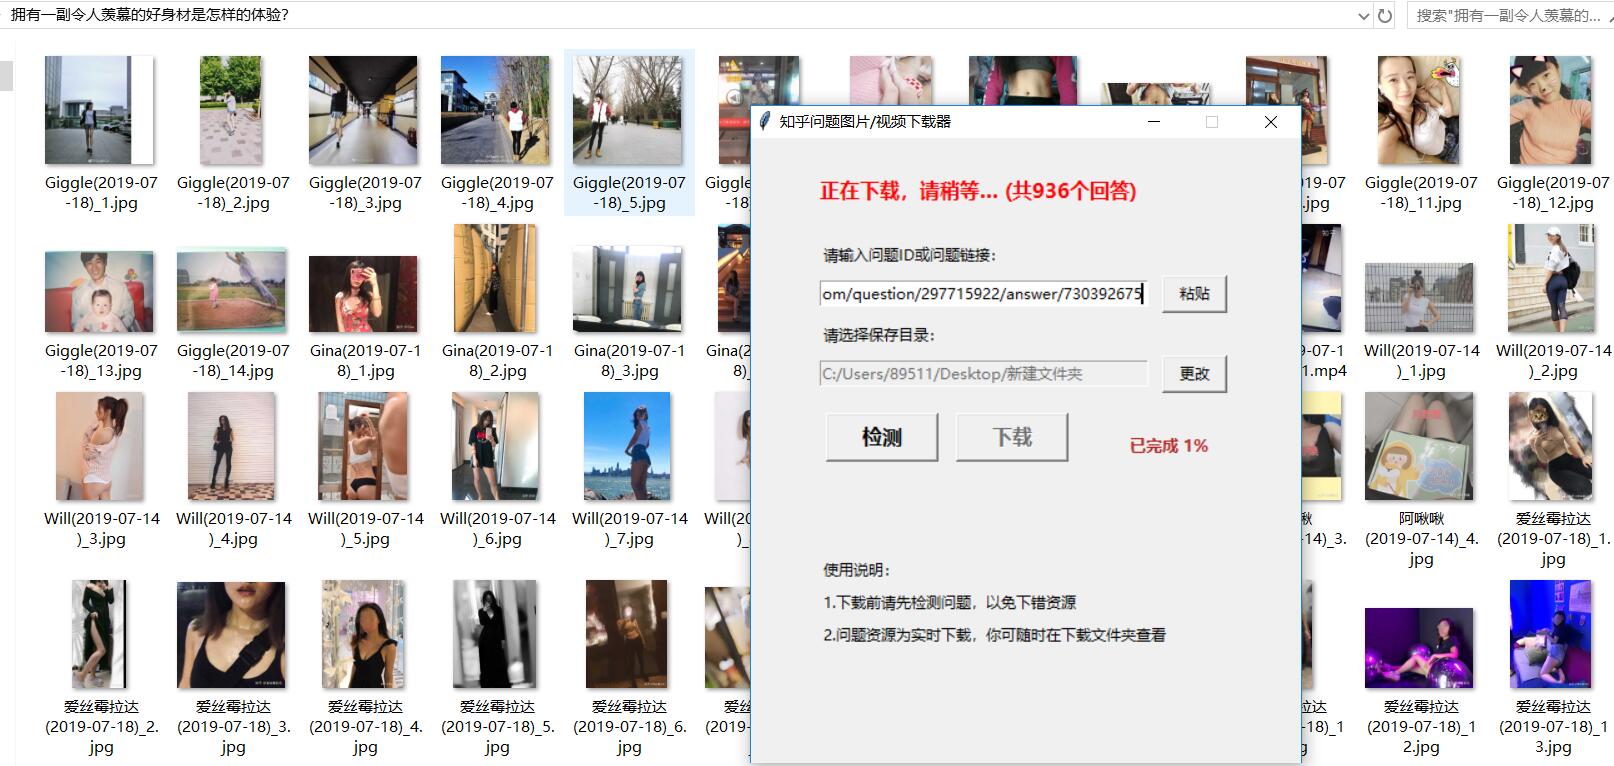This screenshot has width=1614, height=766.
Task: Refresh the Explorer folder view
Action: (x=1385, y=15)
